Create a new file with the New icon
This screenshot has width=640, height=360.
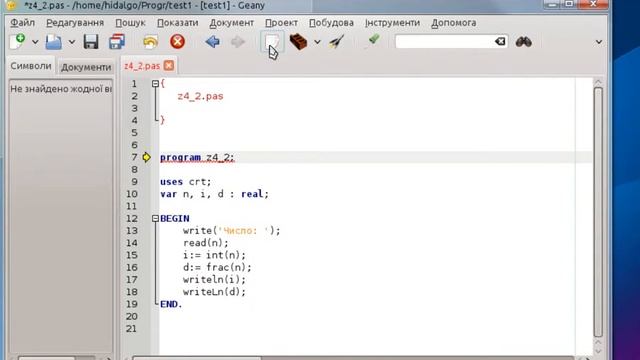point(17,42)
